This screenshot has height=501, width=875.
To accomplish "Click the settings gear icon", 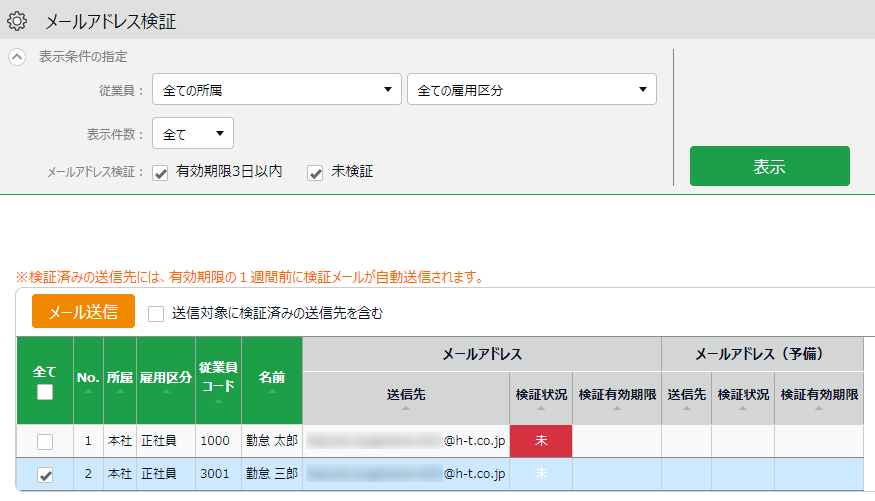I will pos(17,19).
